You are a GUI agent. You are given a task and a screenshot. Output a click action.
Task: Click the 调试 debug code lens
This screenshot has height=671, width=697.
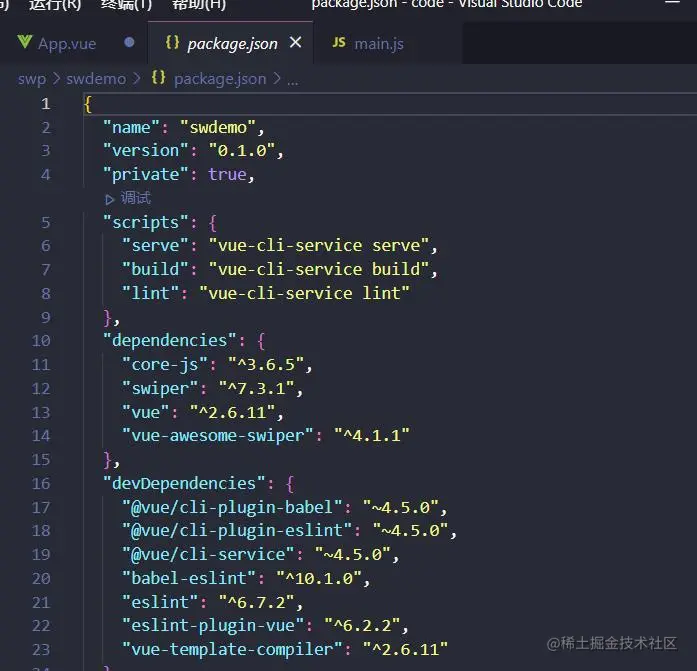pos(136,198)
